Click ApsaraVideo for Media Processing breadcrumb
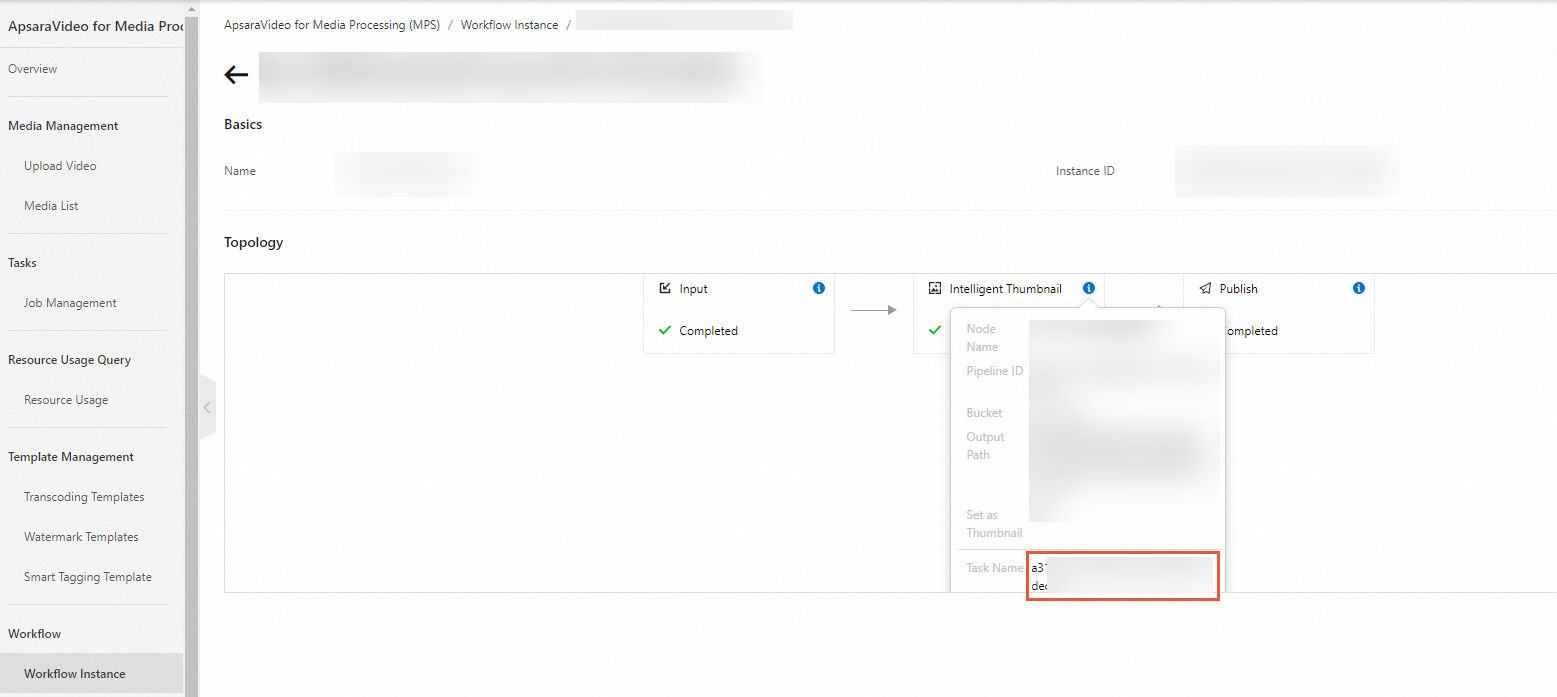The image size is (1557, 697). coord(332,25)
